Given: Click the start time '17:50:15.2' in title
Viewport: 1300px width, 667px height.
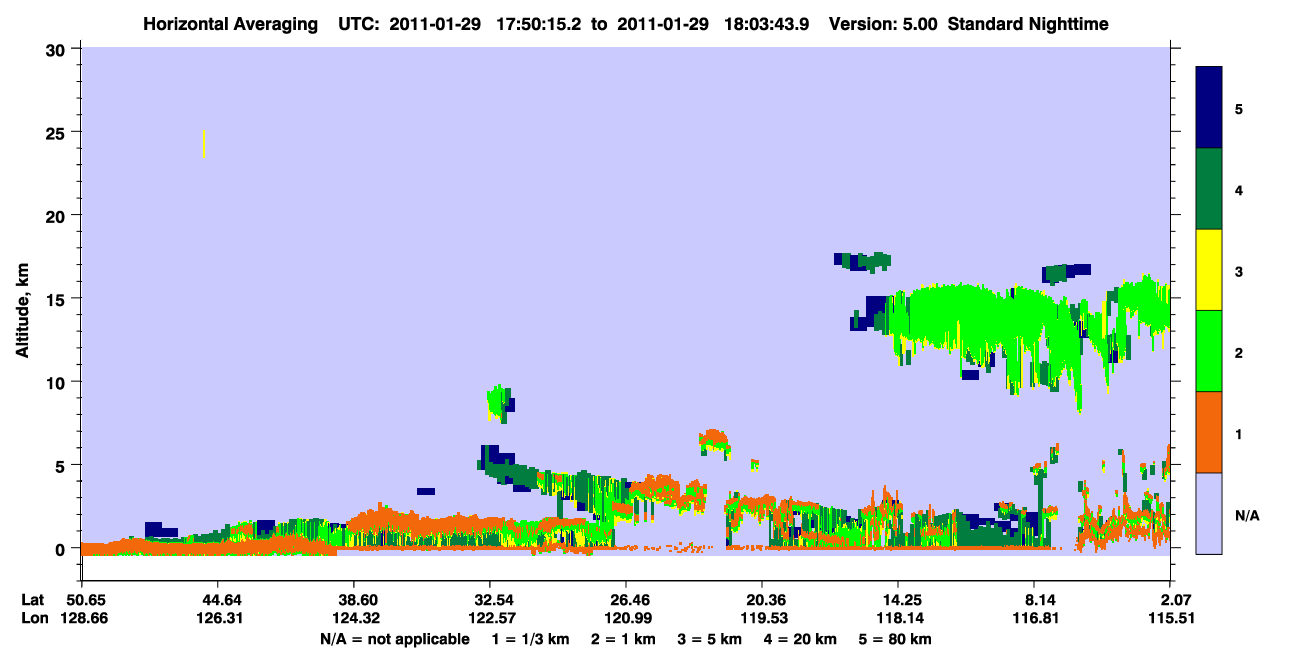Looking at the screenshot, I should pyautogui.click(x=538, y=23).
